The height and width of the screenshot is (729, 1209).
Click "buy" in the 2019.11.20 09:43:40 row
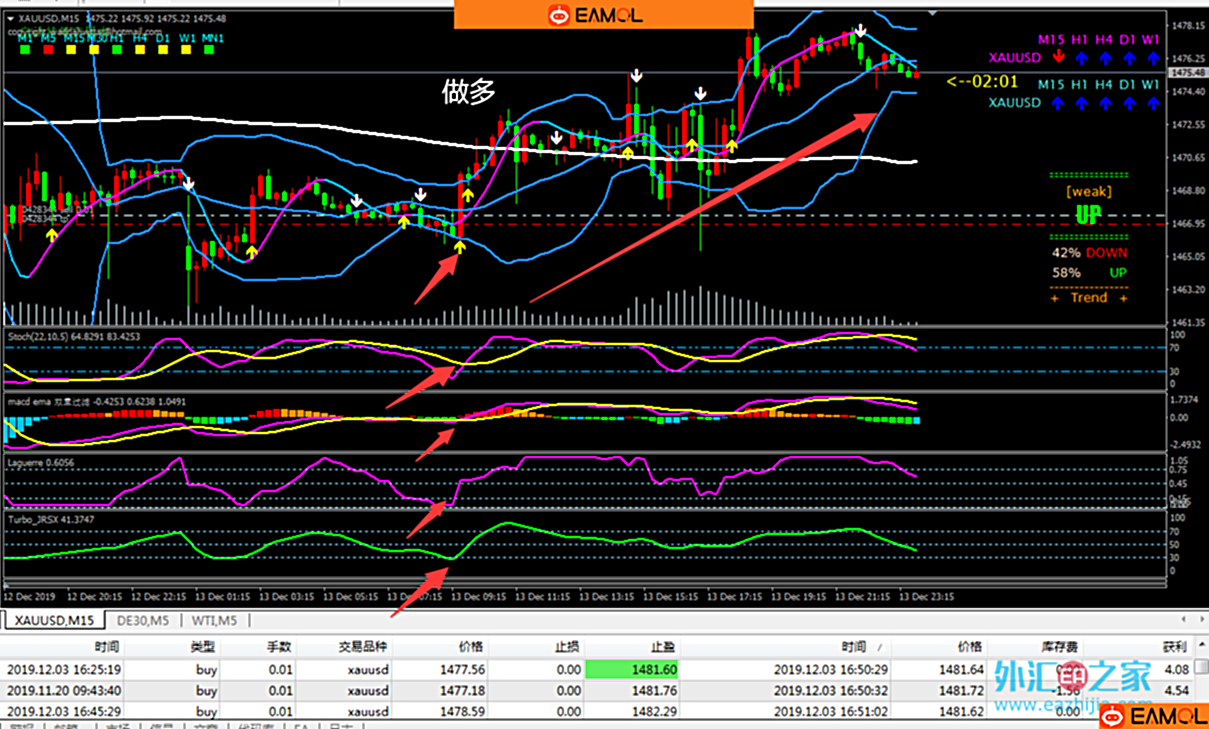pos(207,690)
